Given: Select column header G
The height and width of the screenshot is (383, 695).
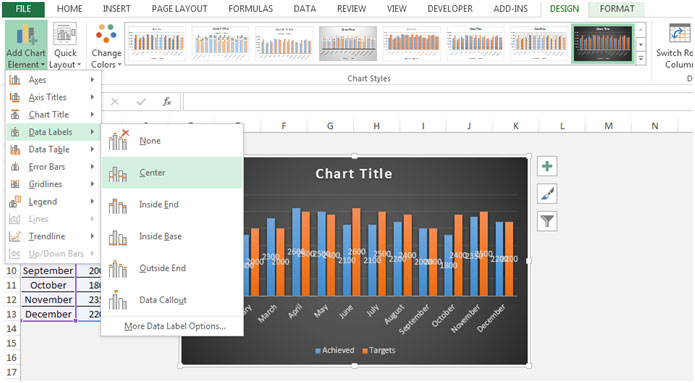Looking at the screenshot, I should 330,126.
